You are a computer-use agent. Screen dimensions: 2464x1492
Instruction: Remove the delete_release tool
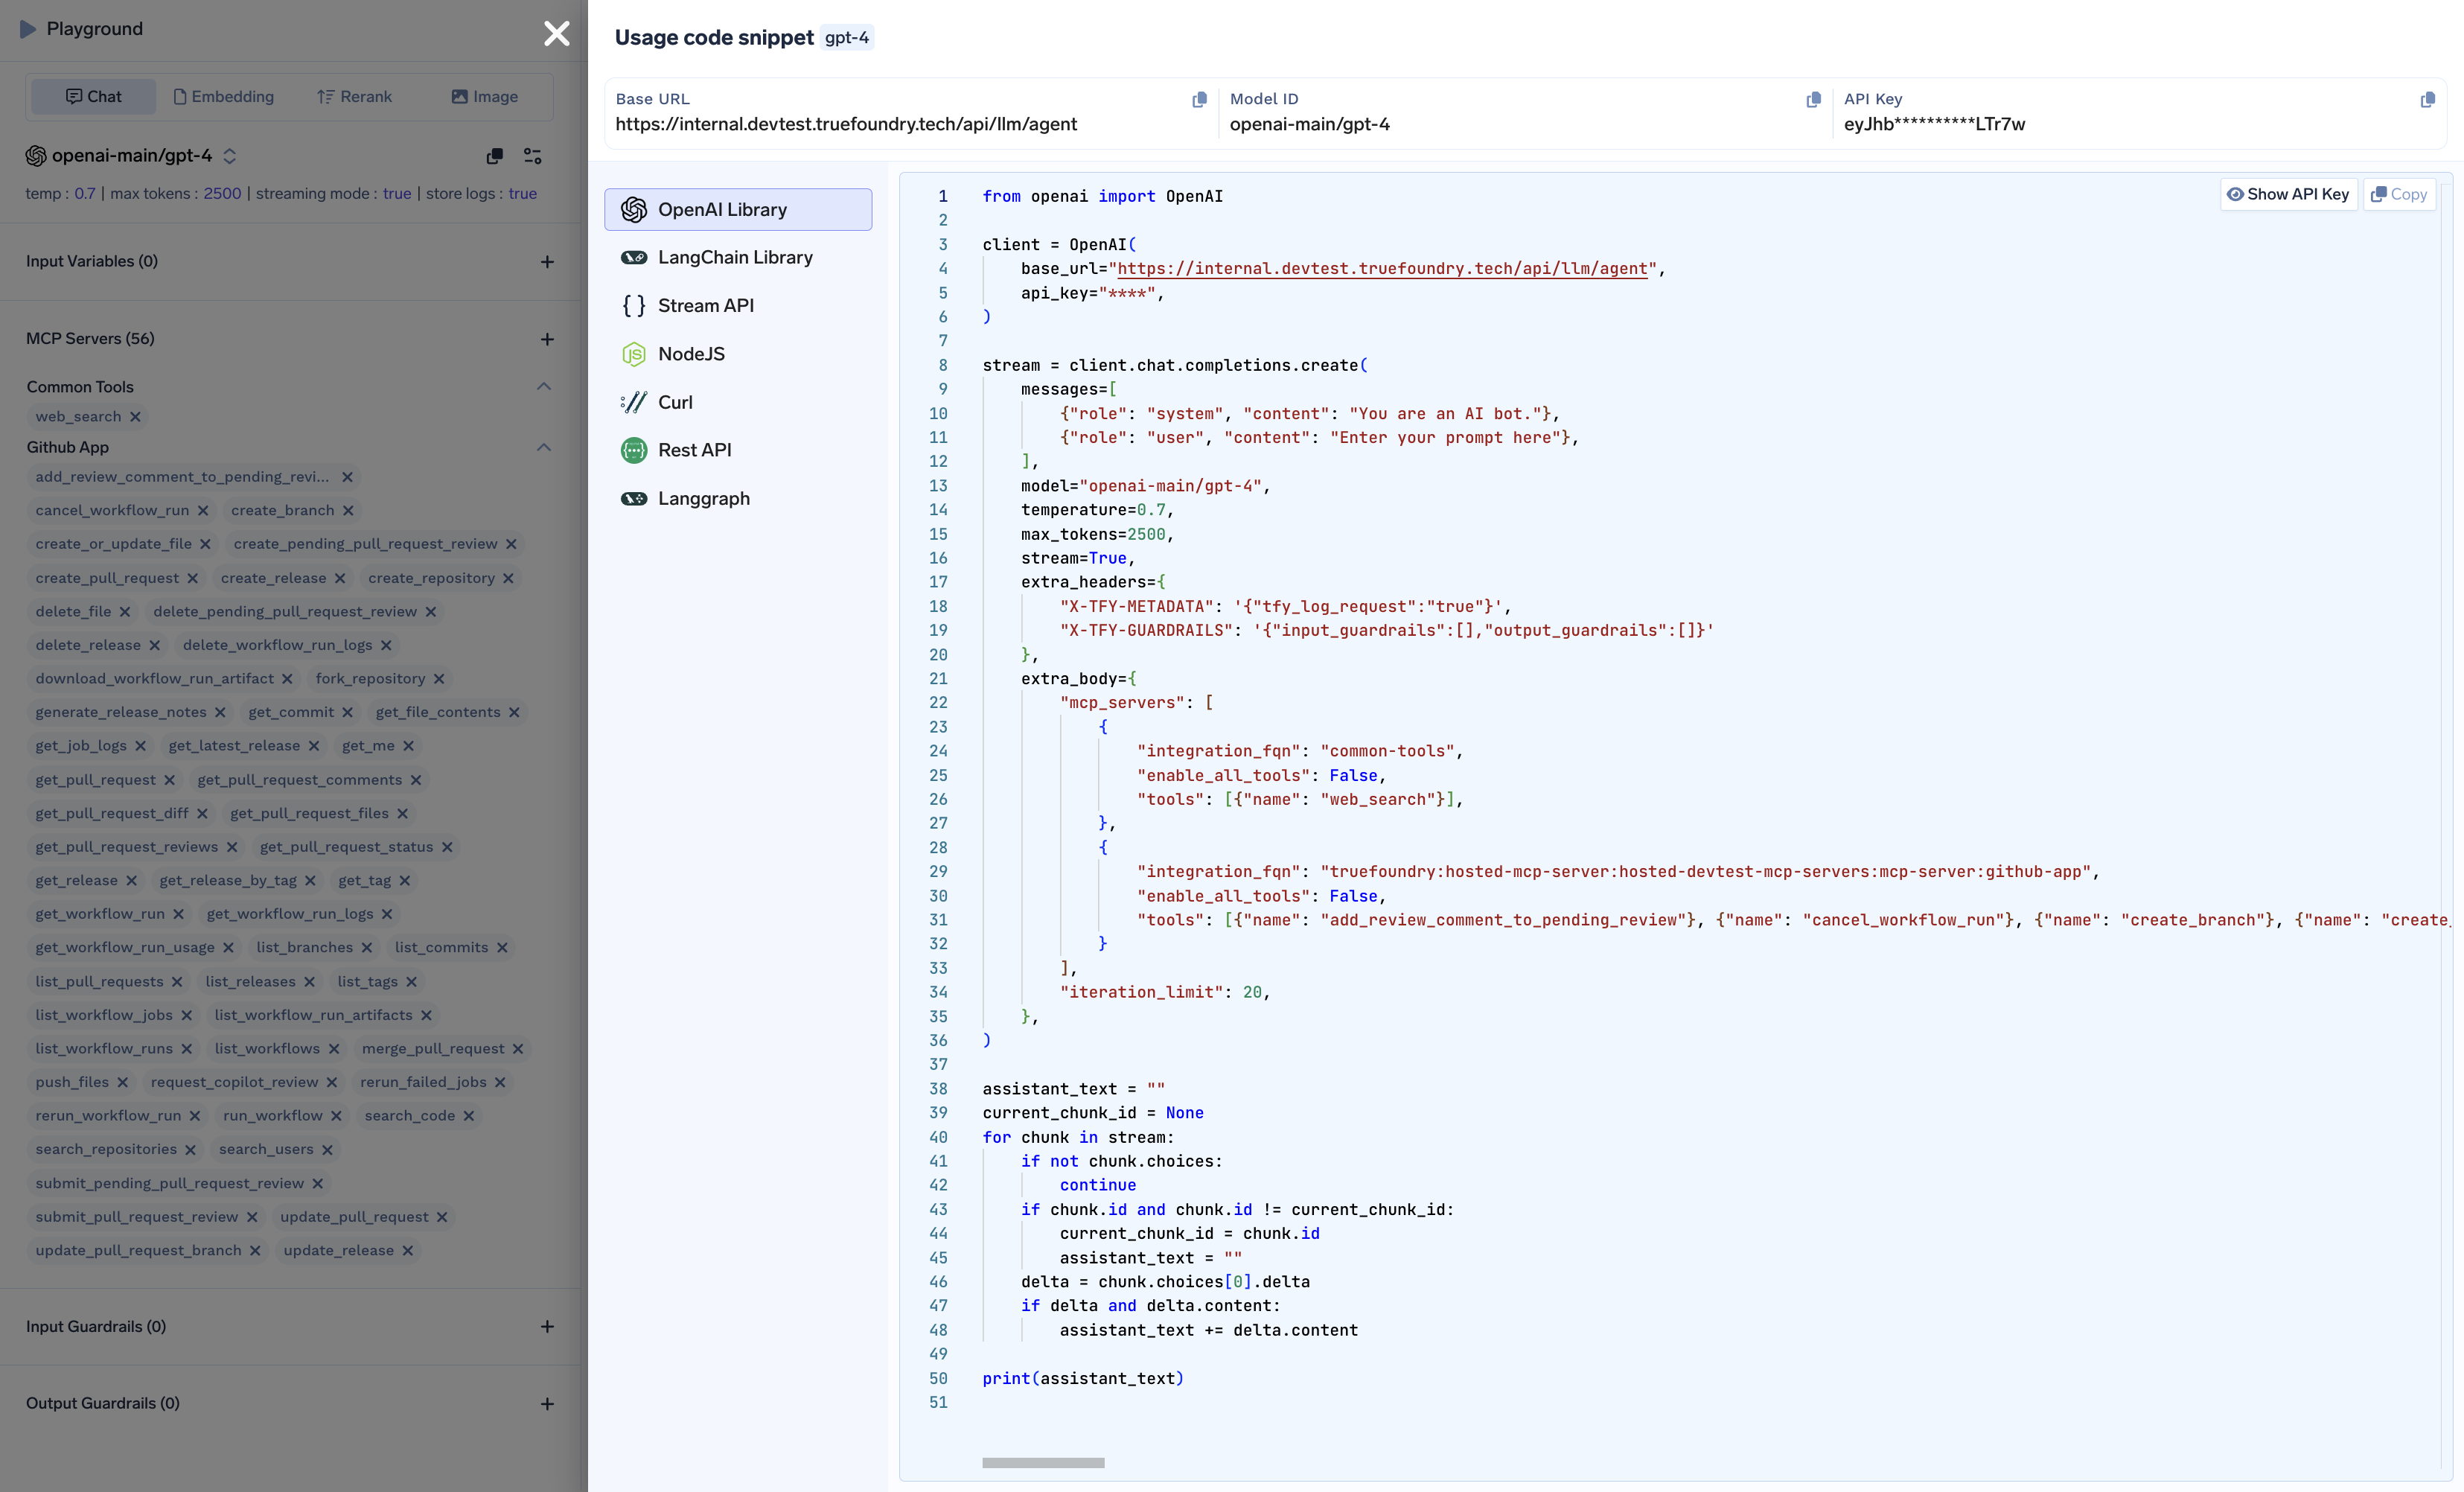coord(154,645)
